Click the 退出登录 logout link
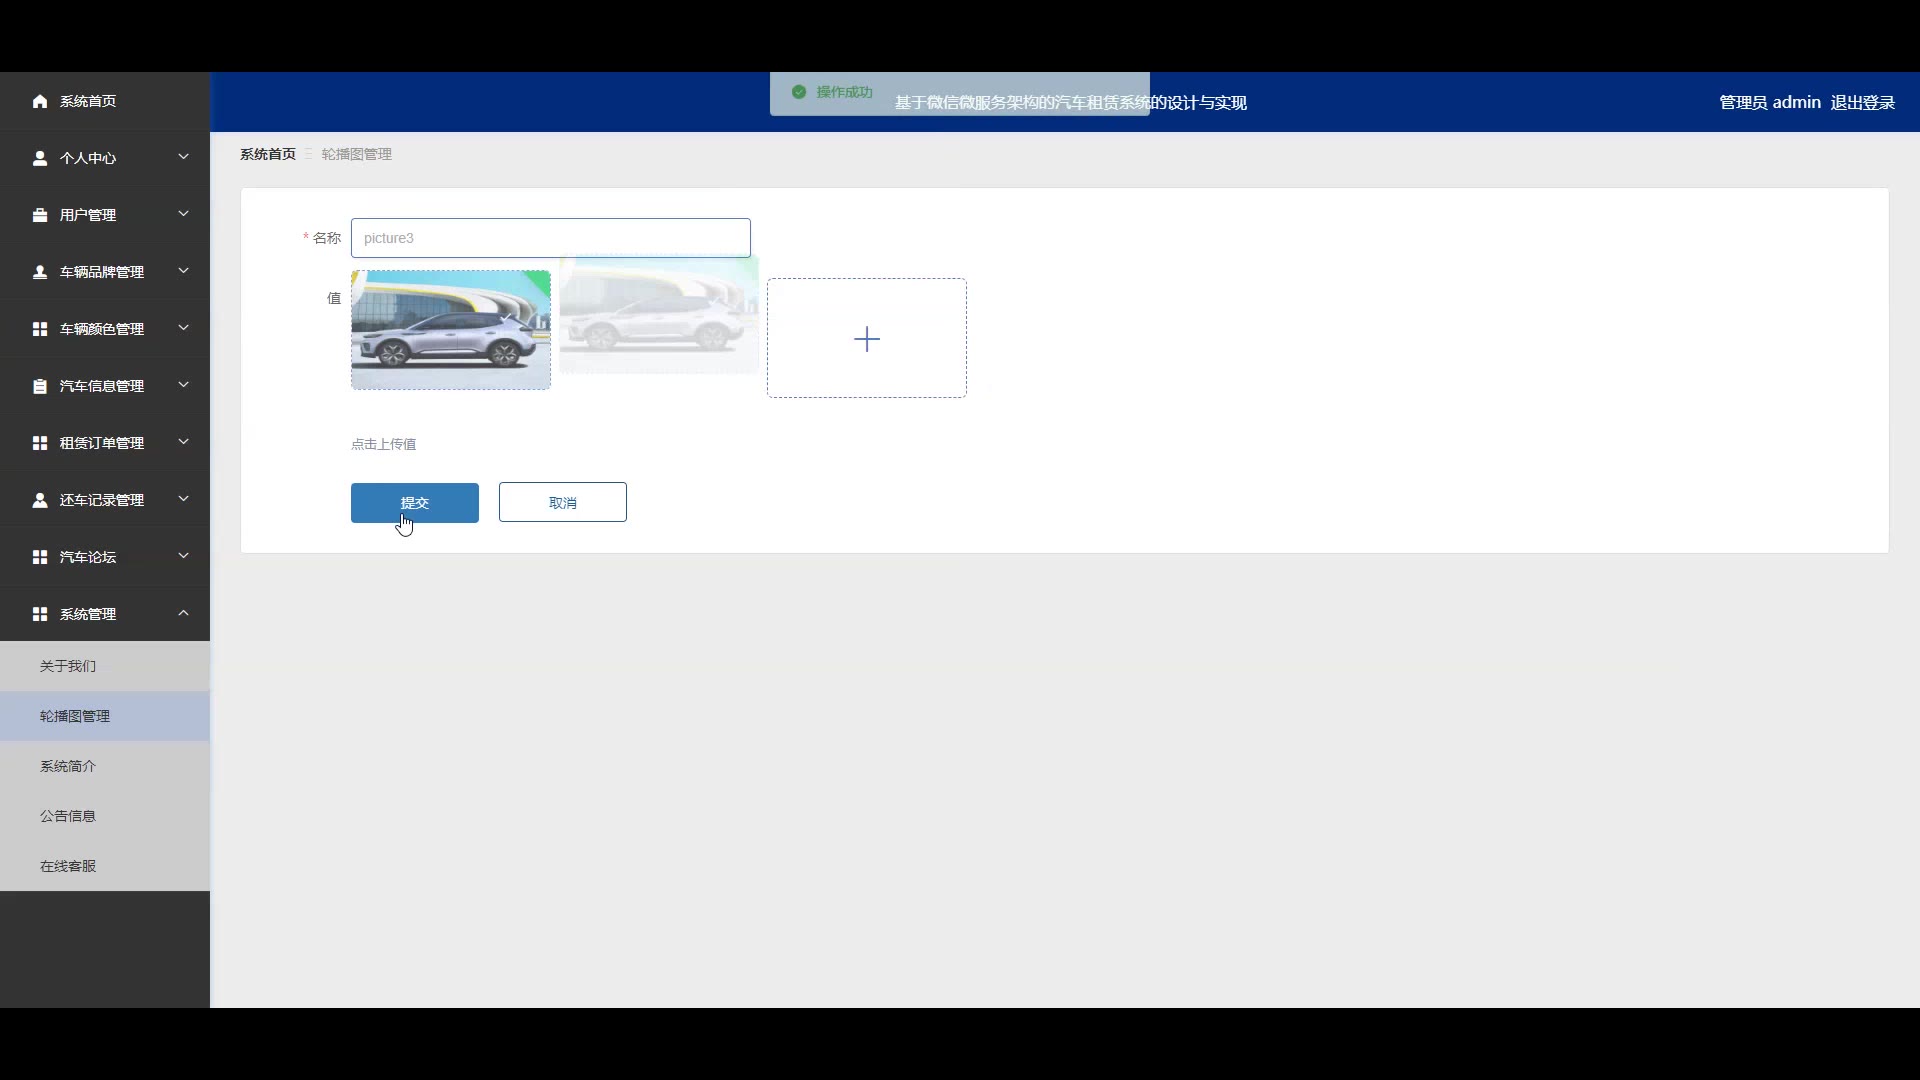This screenshot has height=1080, width=1920. [1862, 102]
